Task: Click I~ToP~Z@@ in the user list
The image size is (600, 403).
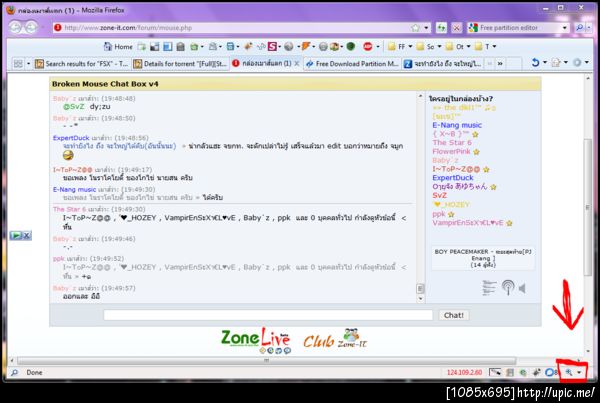Action: (456, 169)
